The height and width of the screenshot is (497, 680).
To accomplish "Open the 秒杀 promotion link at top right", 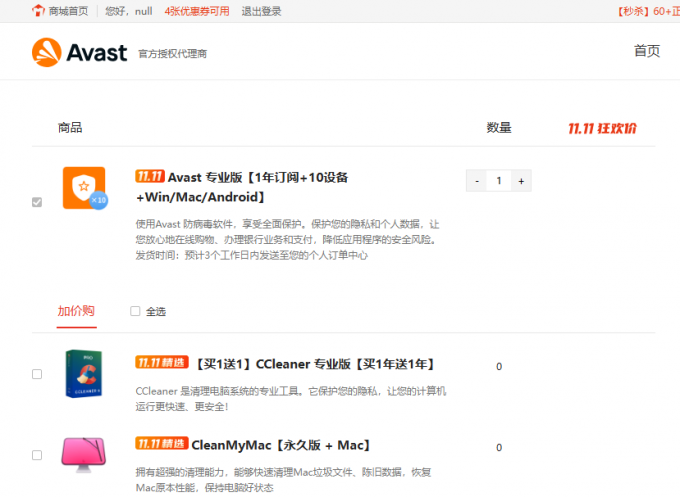I will [x=648, y=11].
